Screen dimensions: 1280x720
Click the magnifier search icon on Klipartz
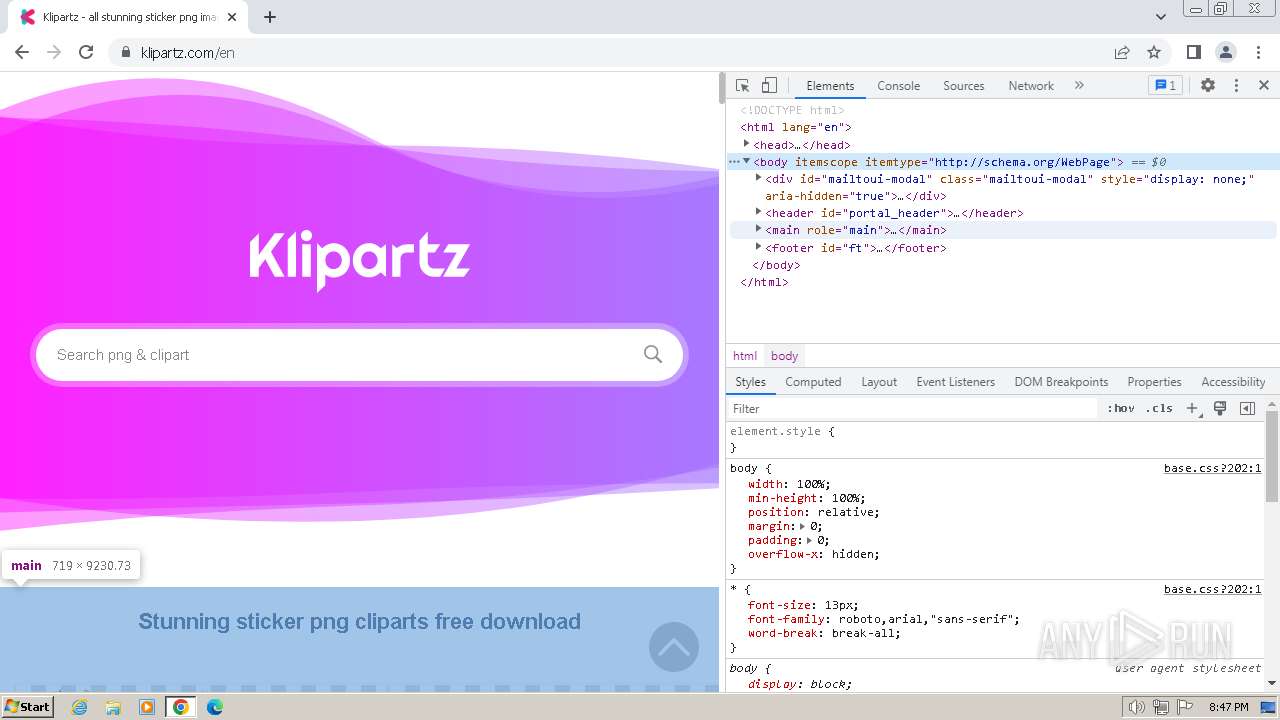click(x=653, y=354)
